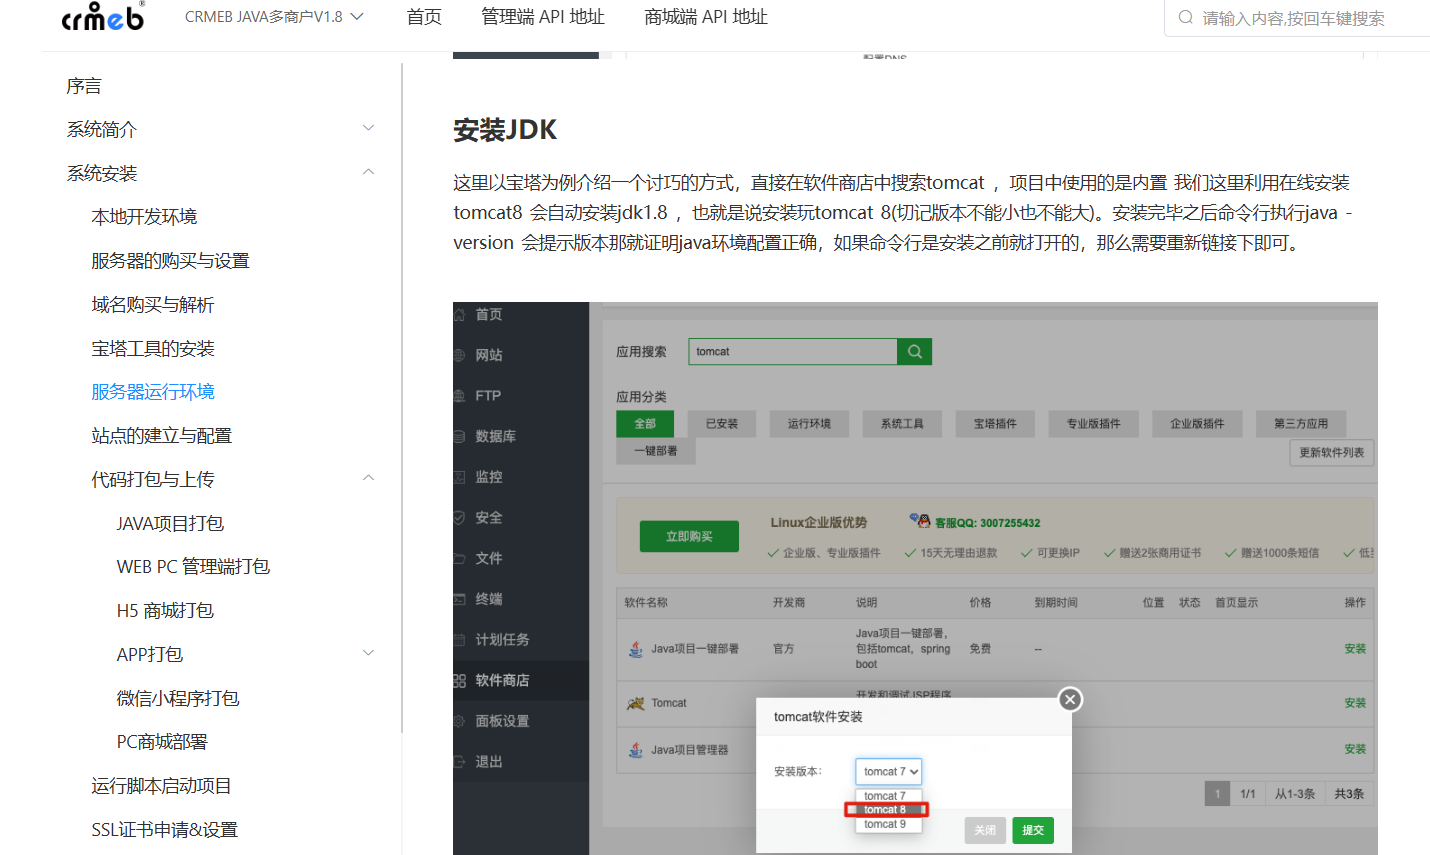Click the green 提交 button in the pictured tomcat install dialog
1430x855 pixels.
pyautogui.click(x=1033, y=830)
